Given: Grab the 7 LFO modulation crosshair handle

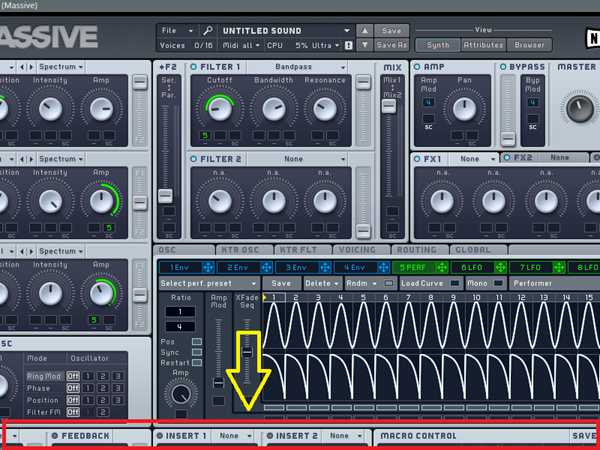Looking at the screenshot, I should (x=559, y=267).
